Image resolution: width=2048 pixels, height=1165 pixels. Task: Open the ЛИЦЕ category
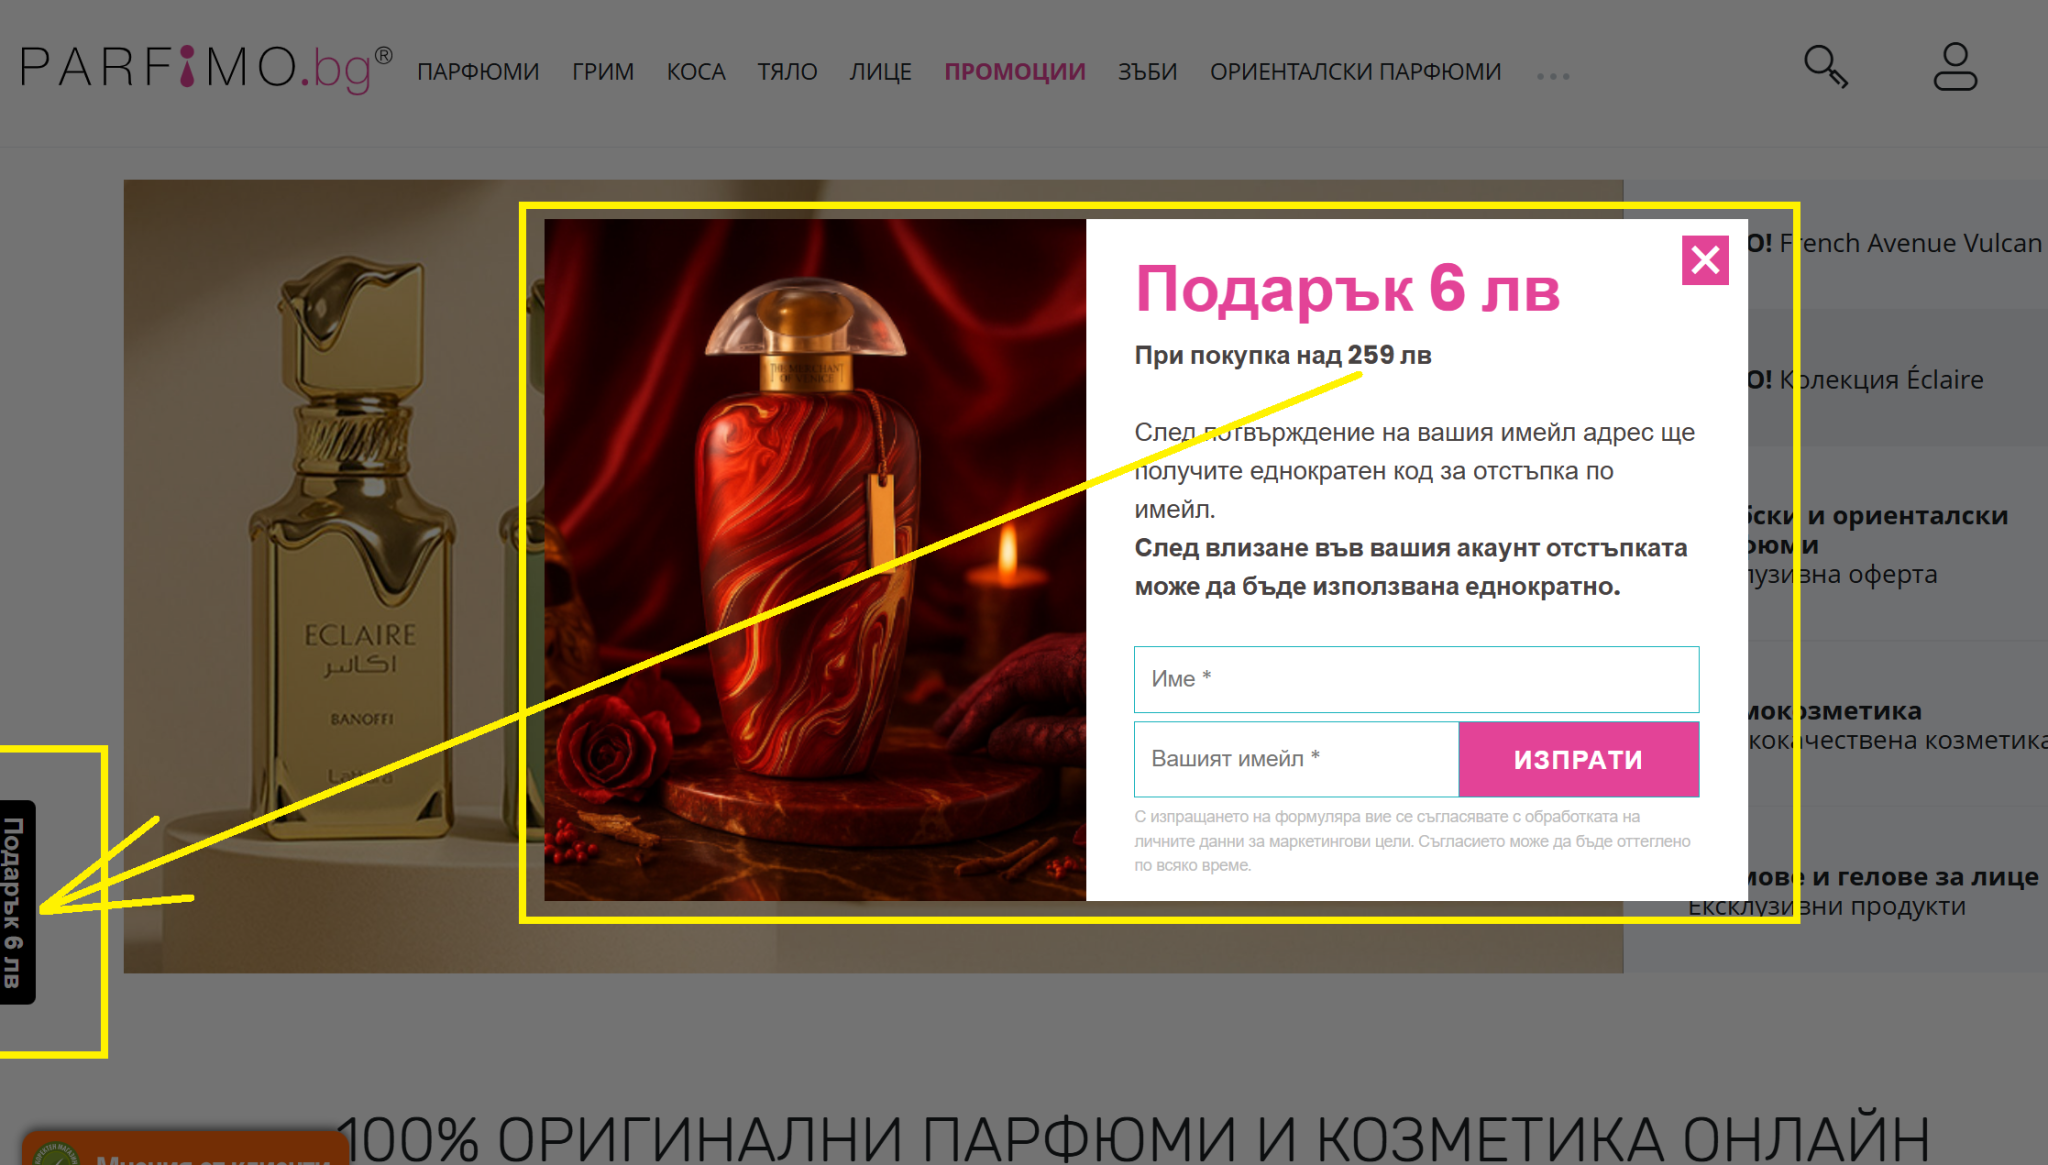click(x=880, y=72)
